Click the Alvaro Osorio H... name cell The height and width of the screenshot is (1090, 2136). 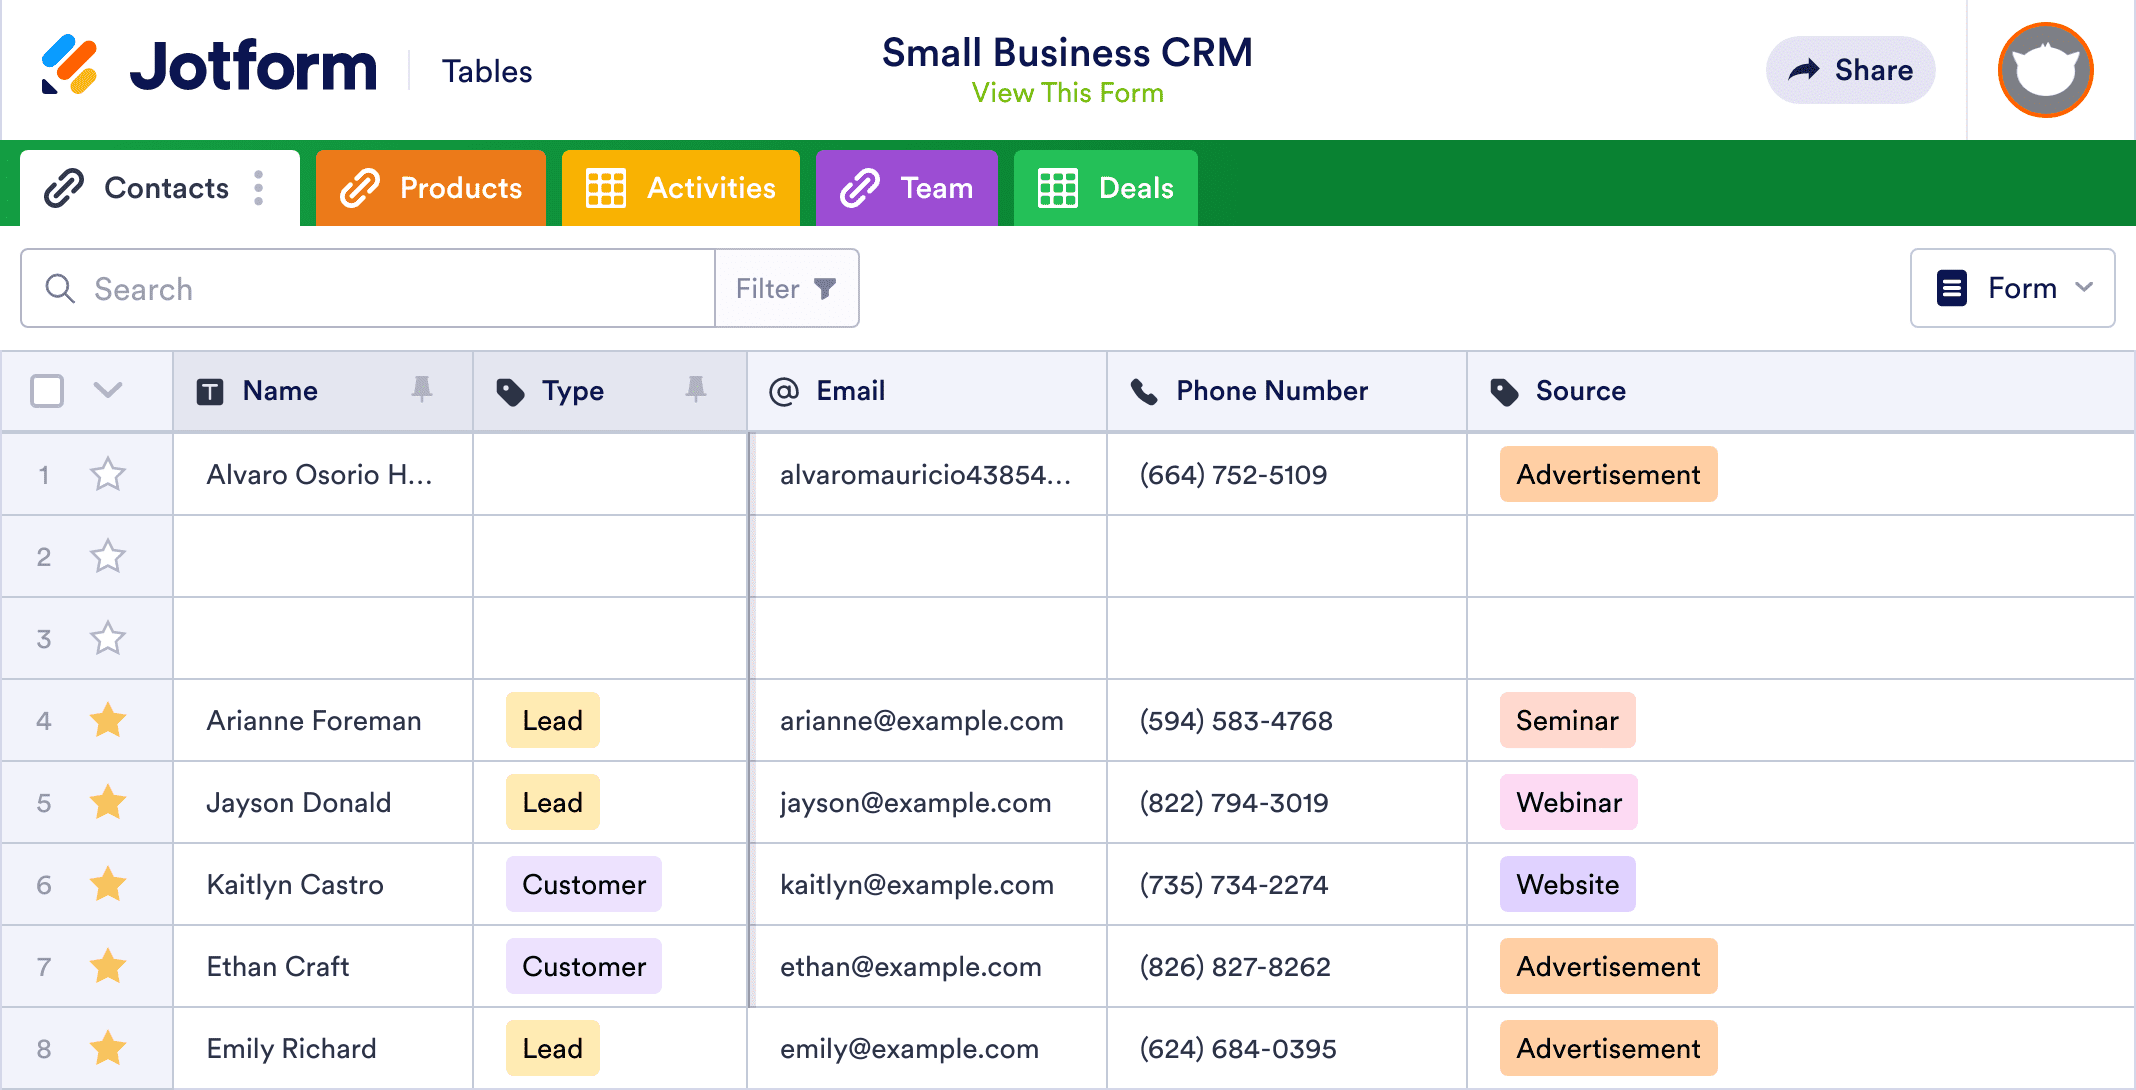[323, 474]
